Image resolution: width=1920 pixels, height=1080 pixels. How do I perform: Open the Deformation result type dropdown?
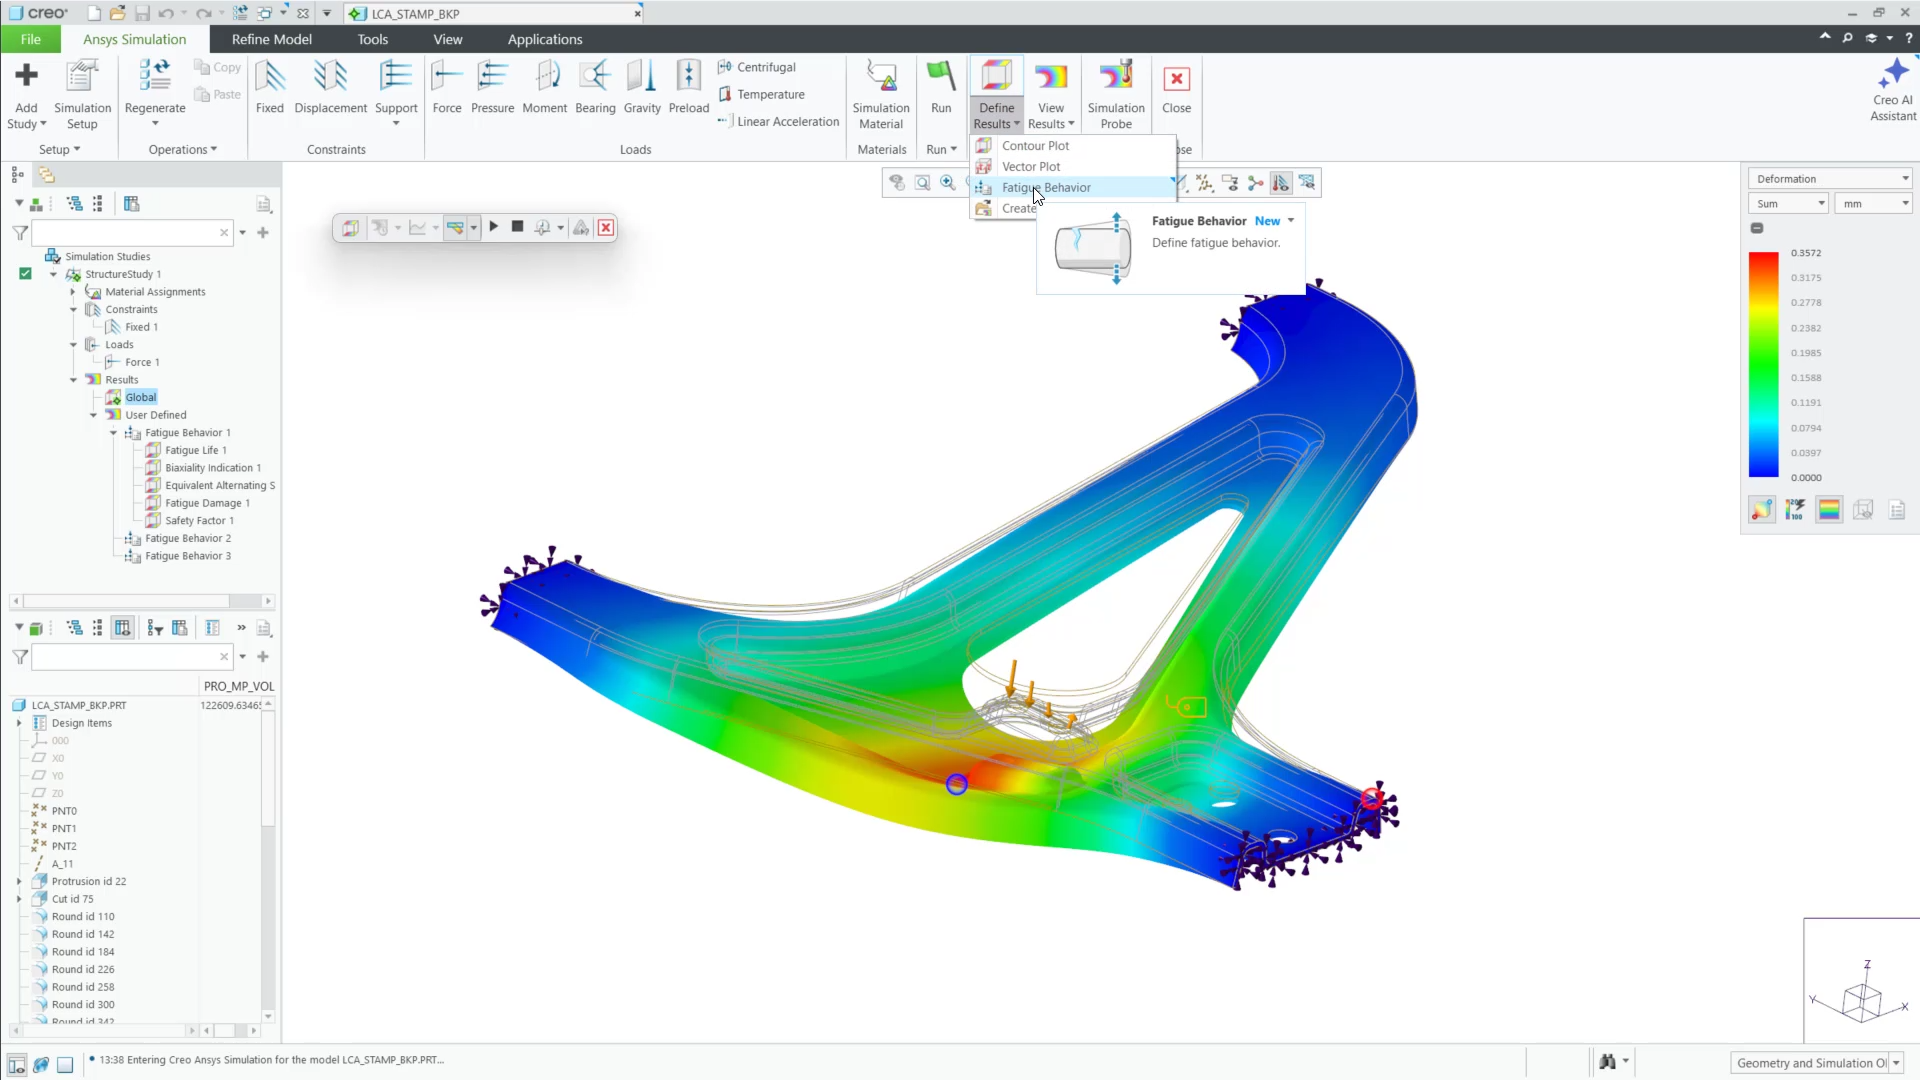(1830, 179)
